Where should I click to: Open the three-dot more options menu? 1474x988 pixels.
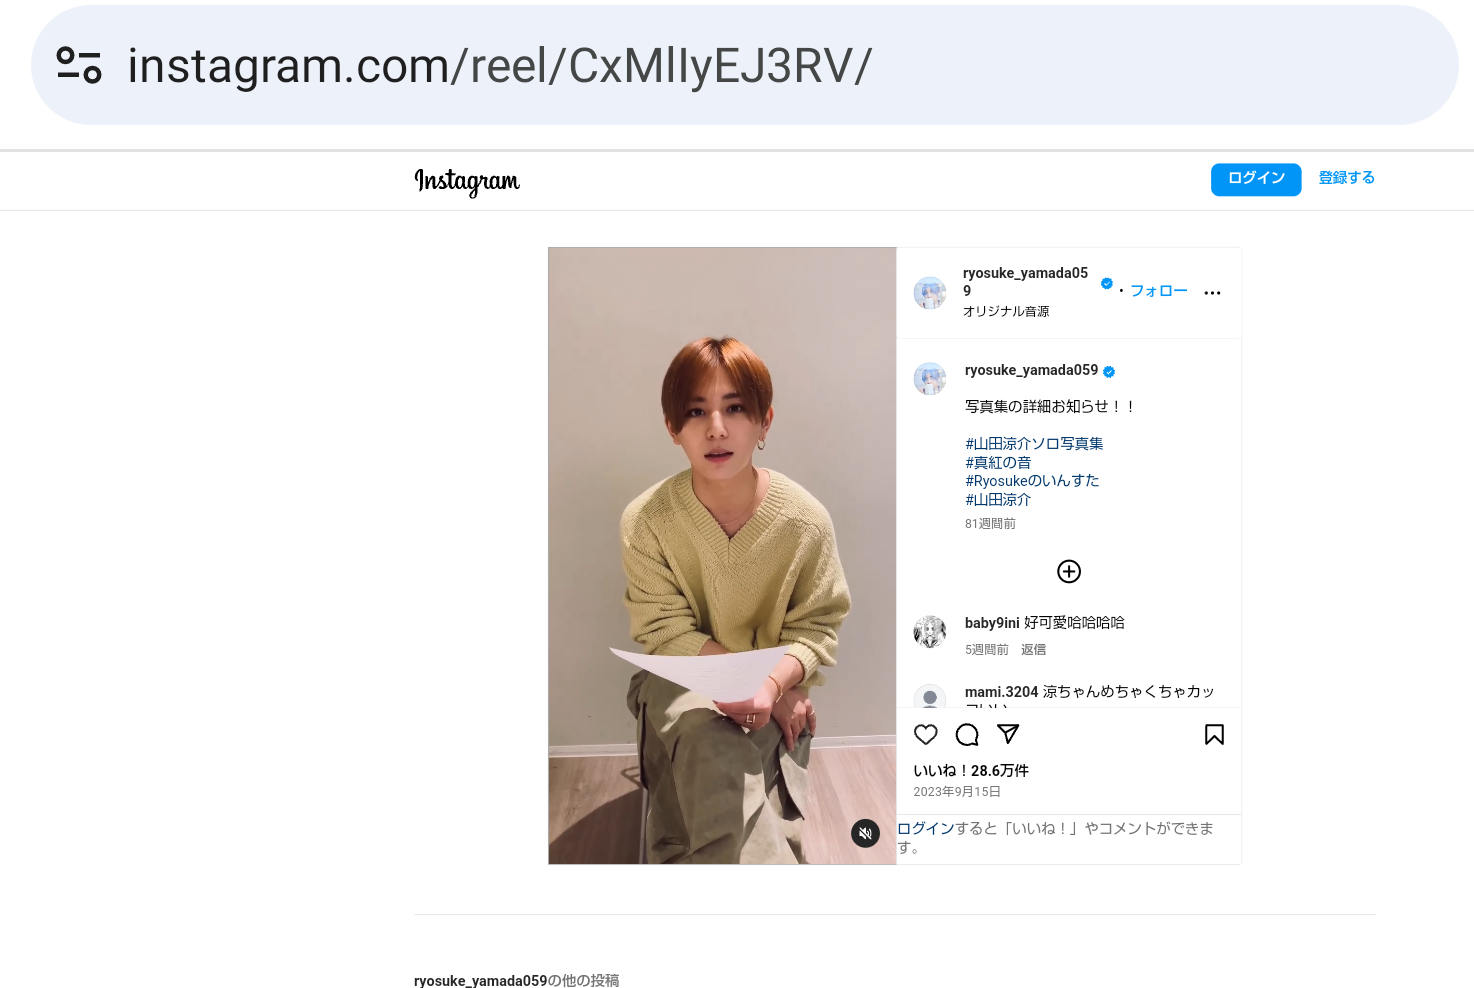coord(1212,293)
